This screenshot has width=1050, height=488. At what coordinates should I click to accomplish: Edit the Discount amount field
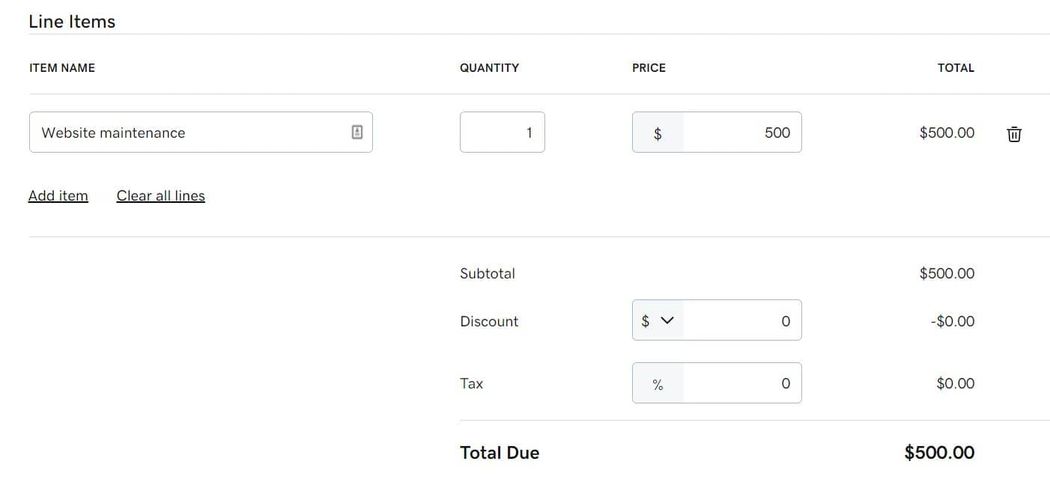point(742,321)
